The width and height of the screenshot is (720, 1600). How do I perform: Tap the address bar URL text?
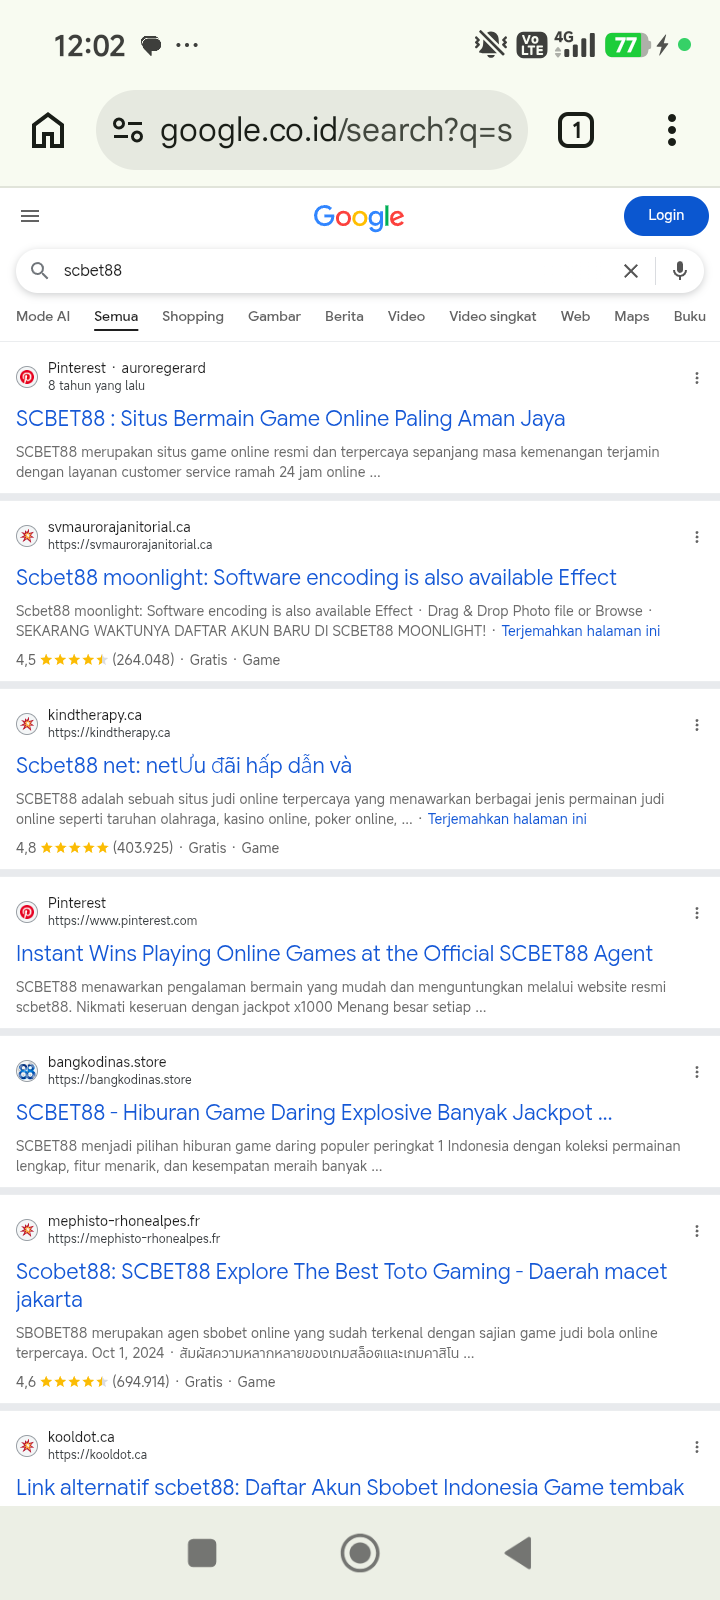click(x=336, y=130)
